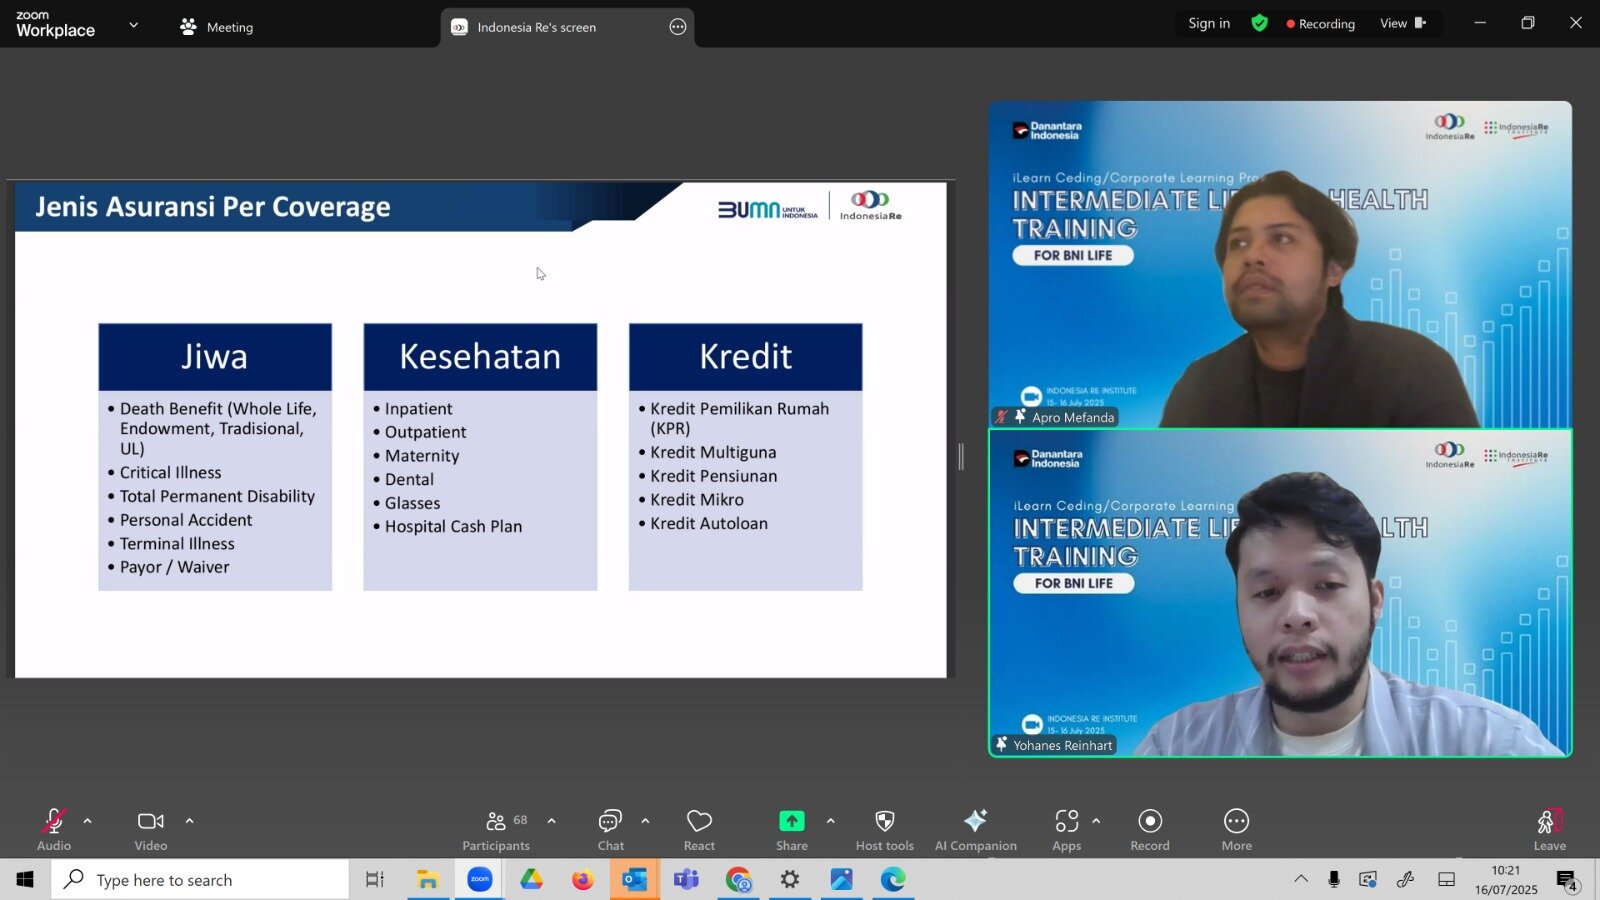Unmute the Audio microphone button
This screenshot has height=900, width=1600.
pos(54,829)
